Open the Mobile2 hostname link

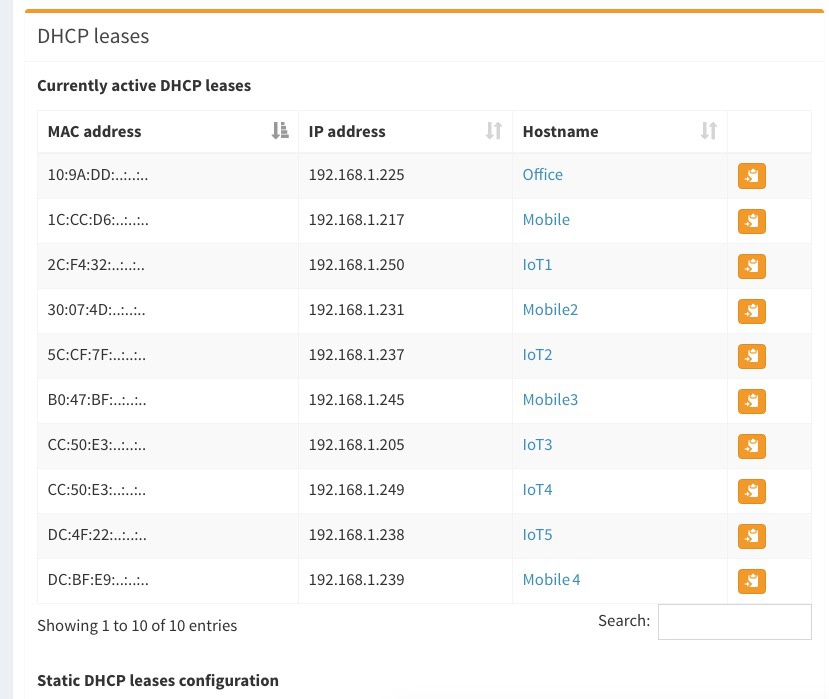click(550, 309)
